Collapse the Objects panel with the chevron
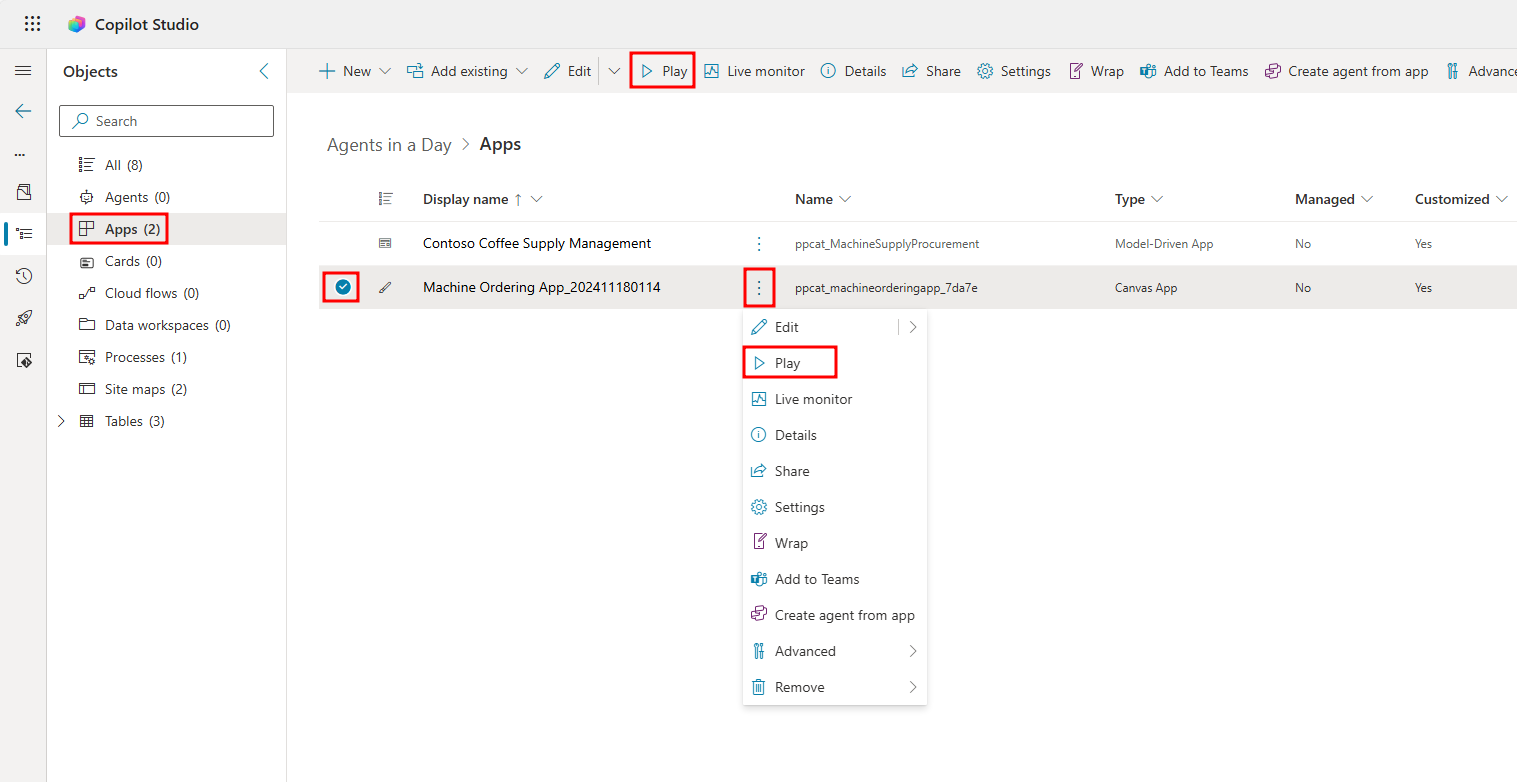The width and height of the screenshot is (1517, 782). (264, 71)
